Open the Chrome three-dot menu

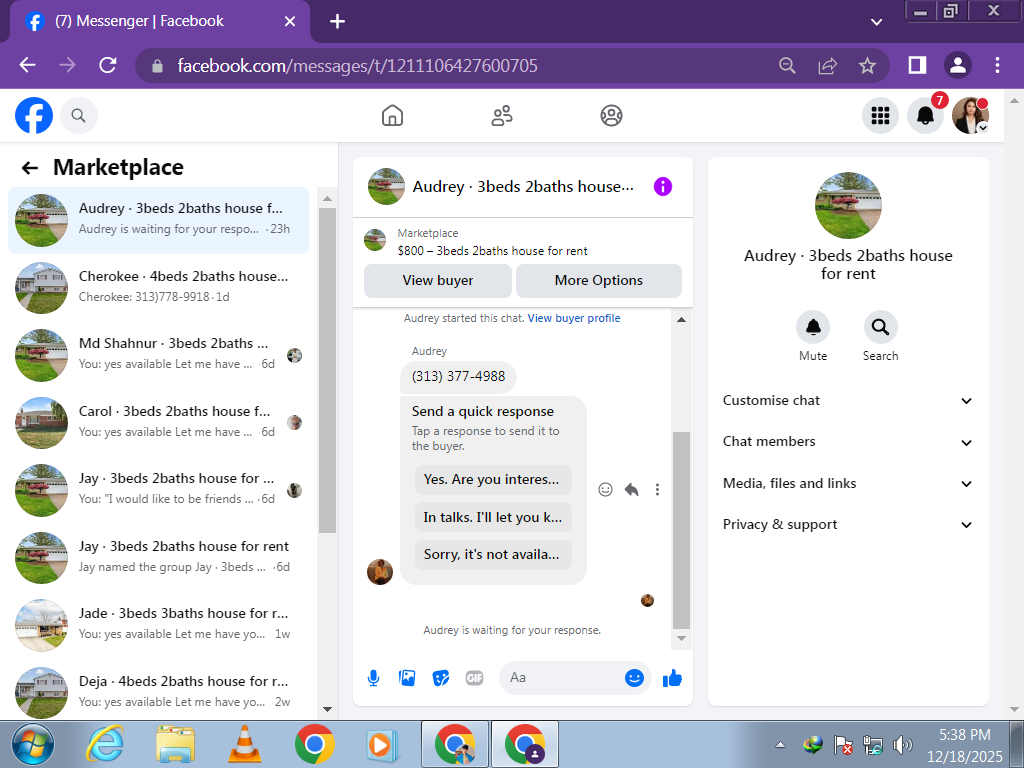(997, 65)
